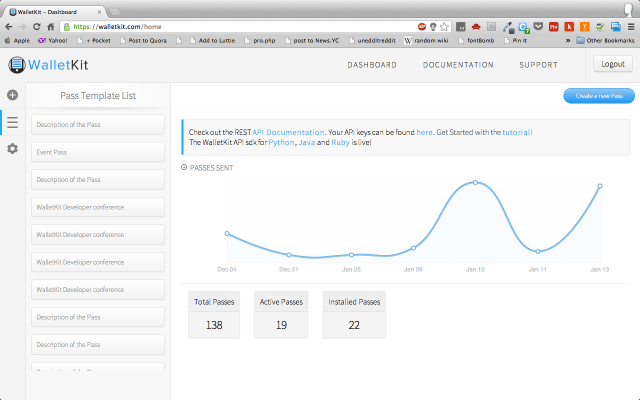Click the Dec 04 data point on chart
The image size is (640, 400).
coord(227,233)
